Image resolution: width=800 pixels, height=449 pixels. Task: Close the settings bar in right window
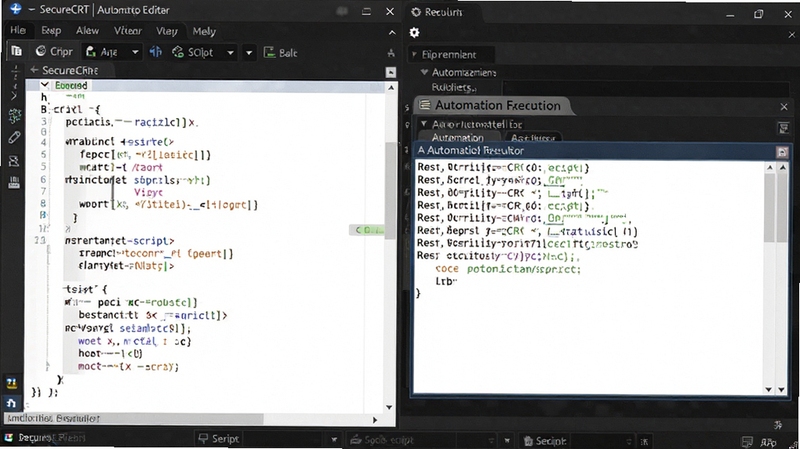[x=791, y=35]
